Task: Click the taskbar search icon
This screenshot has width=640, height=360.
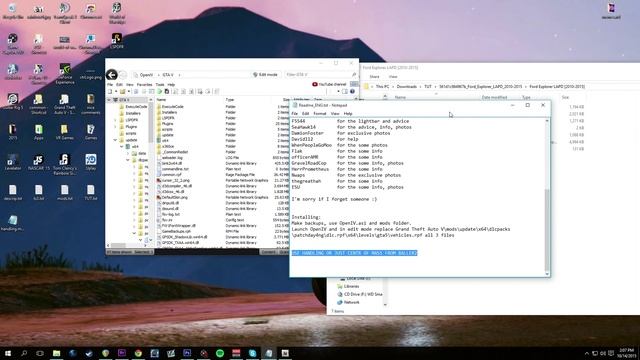Action: (x=24, y=353)
